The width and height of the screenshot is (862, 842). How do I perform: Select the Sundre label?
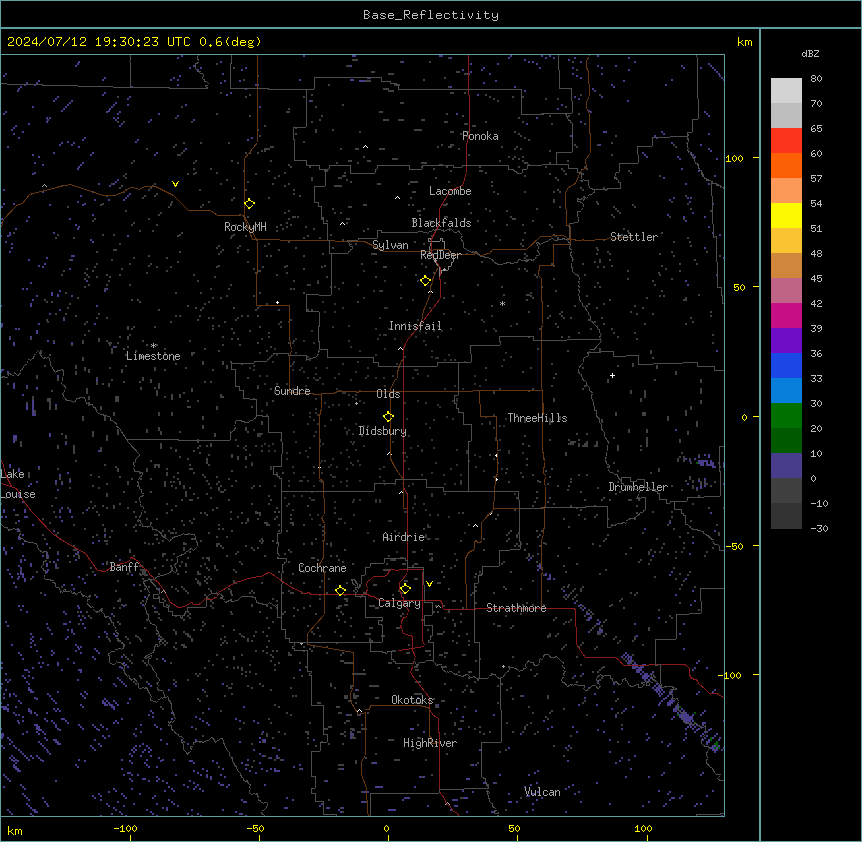[x=292, y=391]
